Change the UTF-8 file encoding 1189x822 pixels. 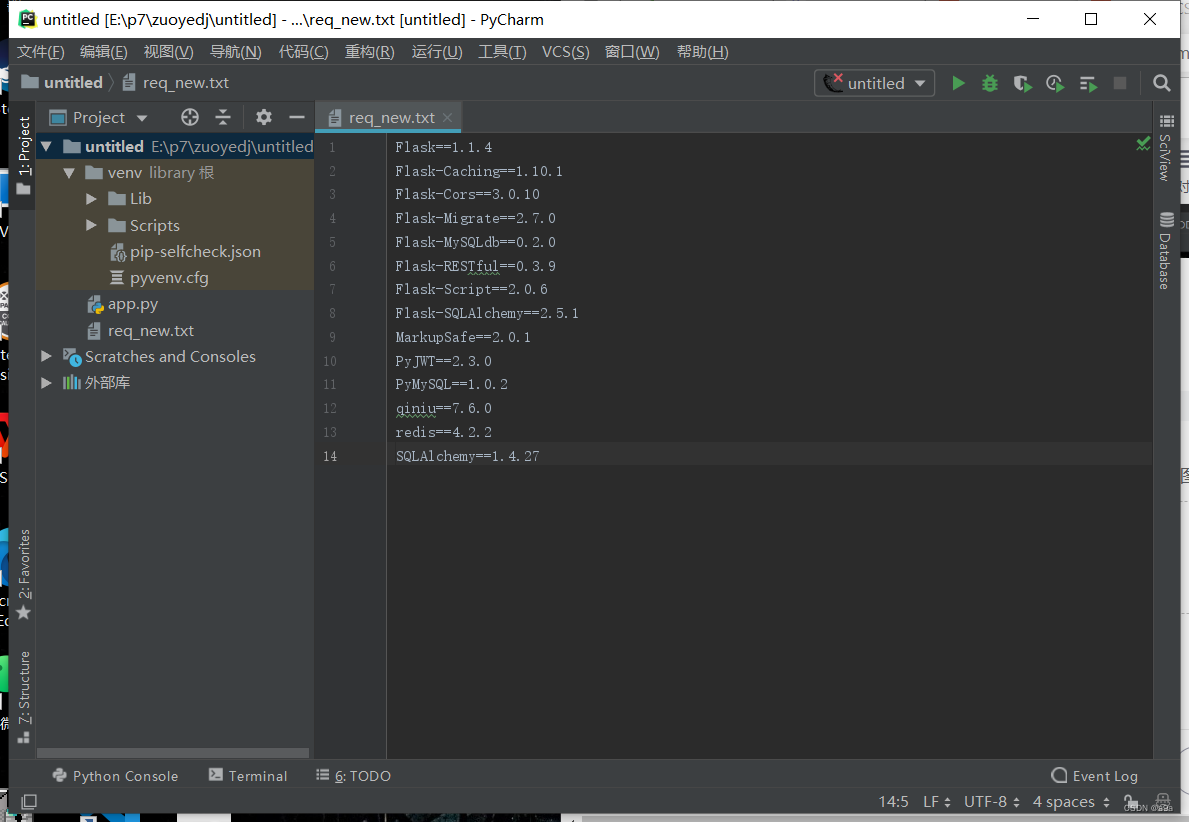click(991, 802)
